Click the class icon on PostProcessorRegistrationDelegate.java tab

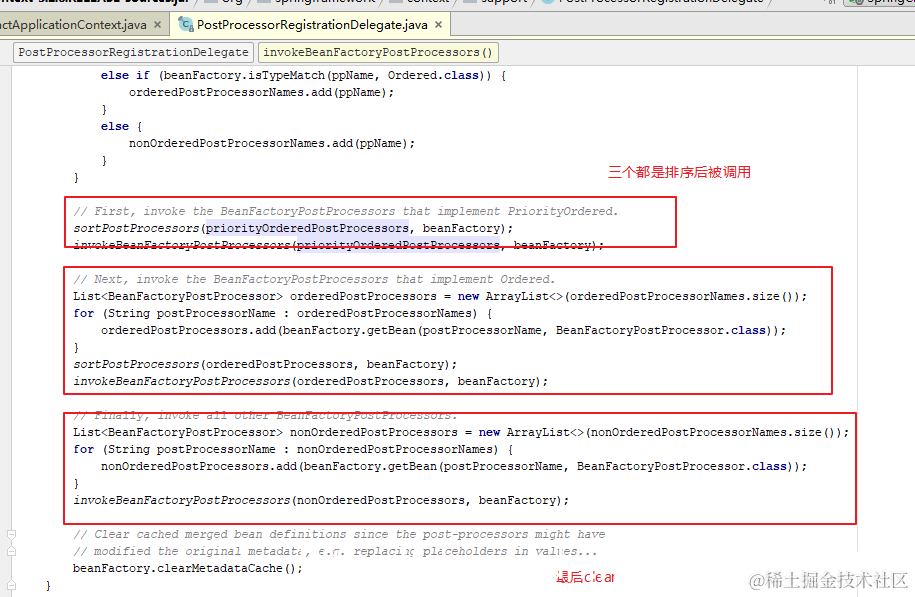(186, 25)
